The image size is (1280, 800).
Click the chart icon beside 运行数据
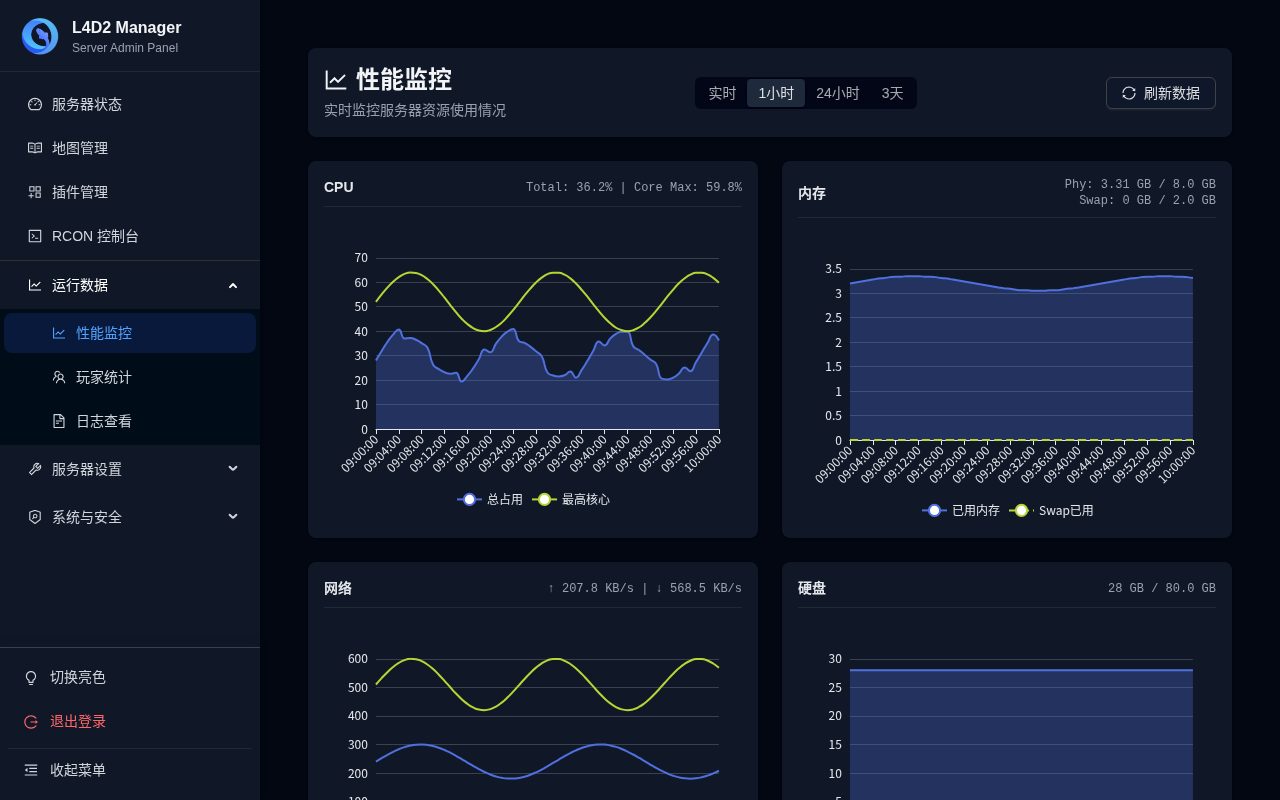point(35,285)
